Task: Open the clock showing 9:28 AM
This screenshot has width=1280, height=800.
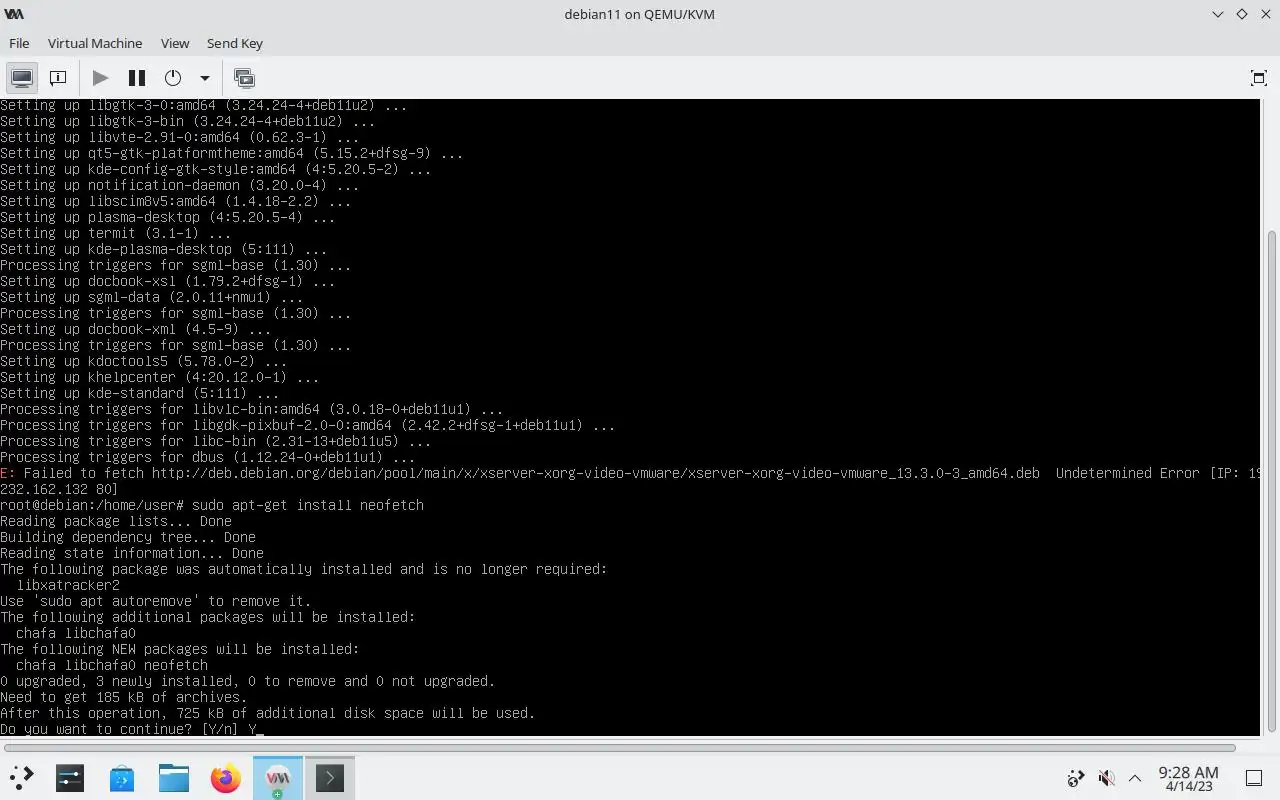Action: coord(1188,778)
